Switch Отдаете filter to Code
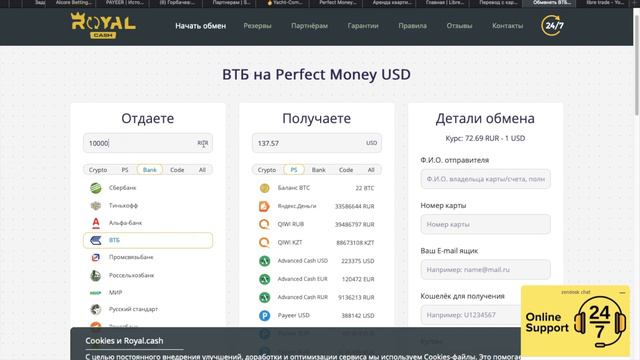 (x=177, y=170)
